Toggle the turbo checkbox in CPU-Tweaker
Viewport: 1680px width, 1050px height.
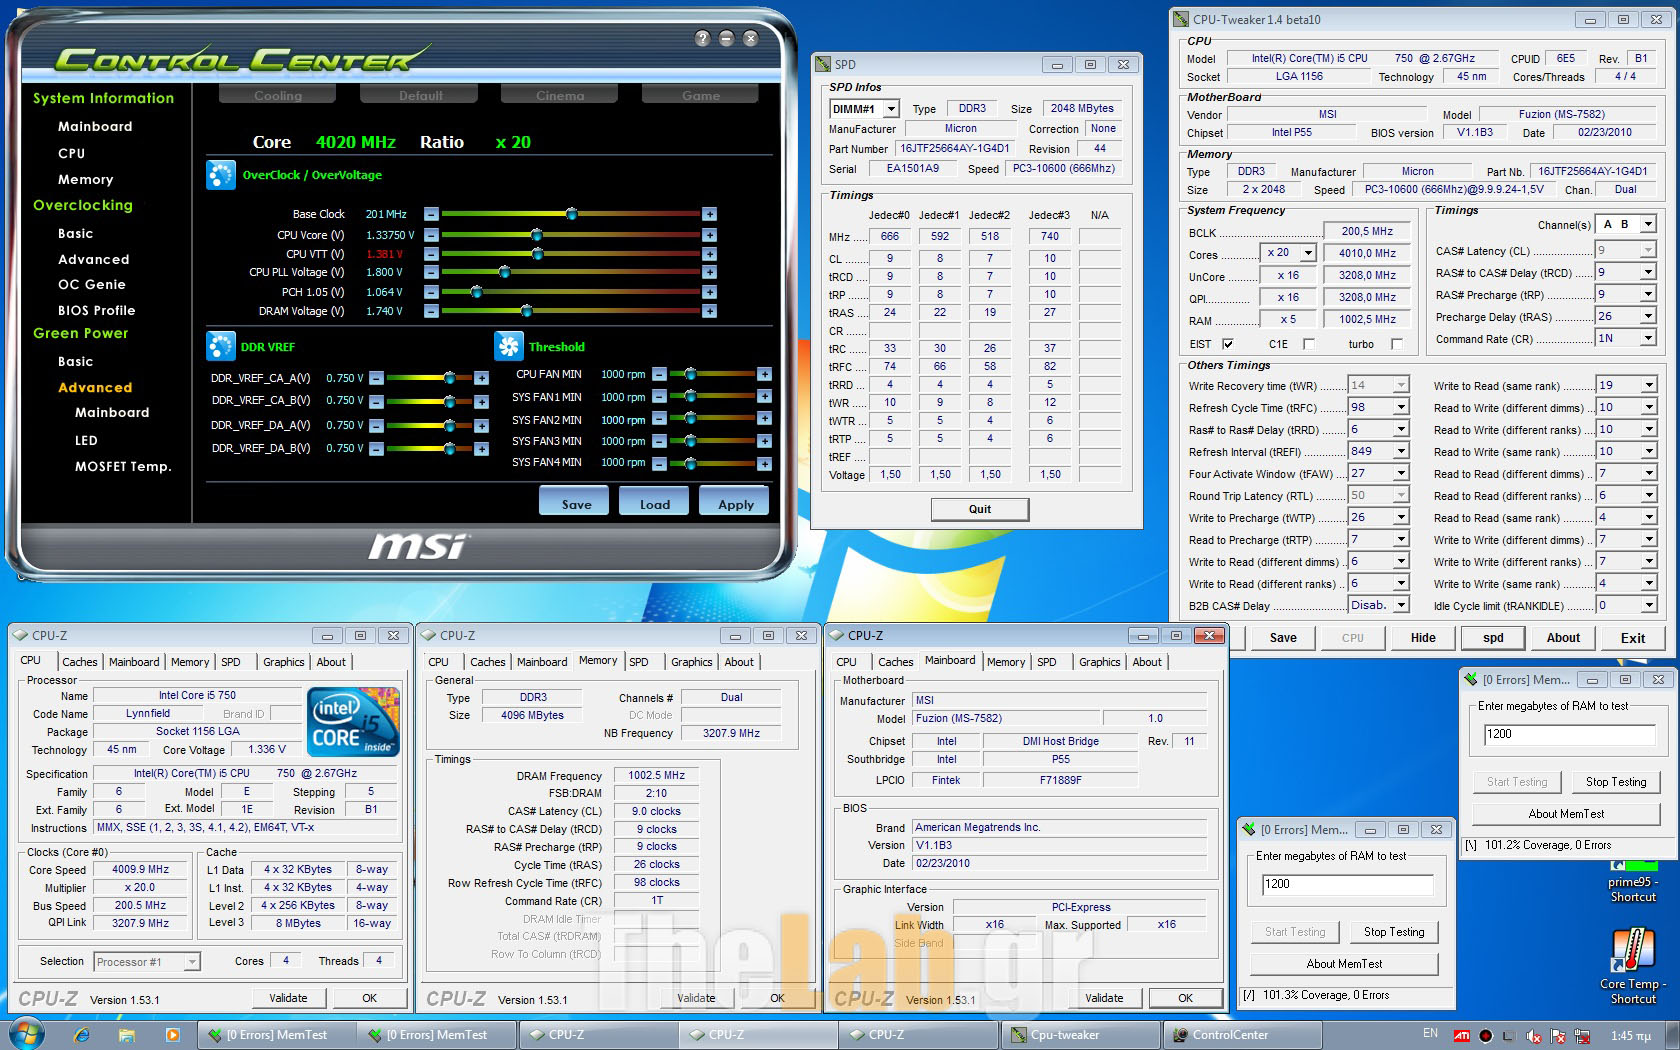[1397, 344]
